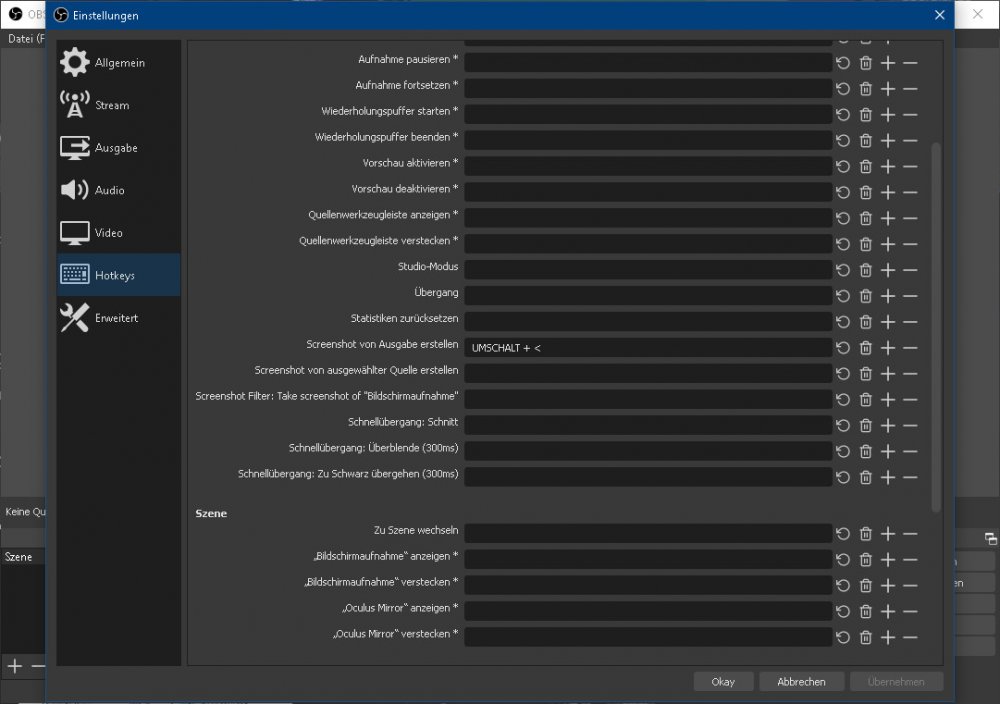
Task: Open the Datei menu behind the dialog
Action: [x=22, y=38]
